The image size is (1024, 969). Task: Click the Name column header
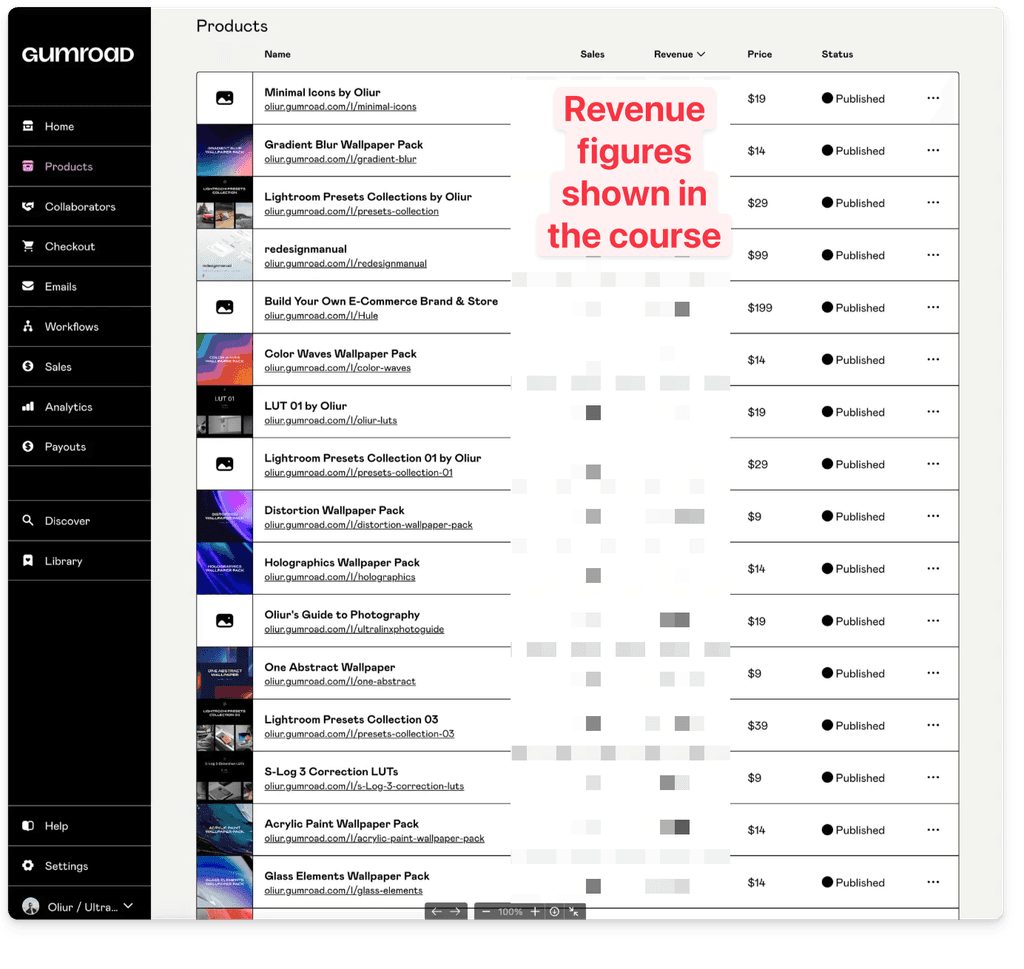pos(278,54)
